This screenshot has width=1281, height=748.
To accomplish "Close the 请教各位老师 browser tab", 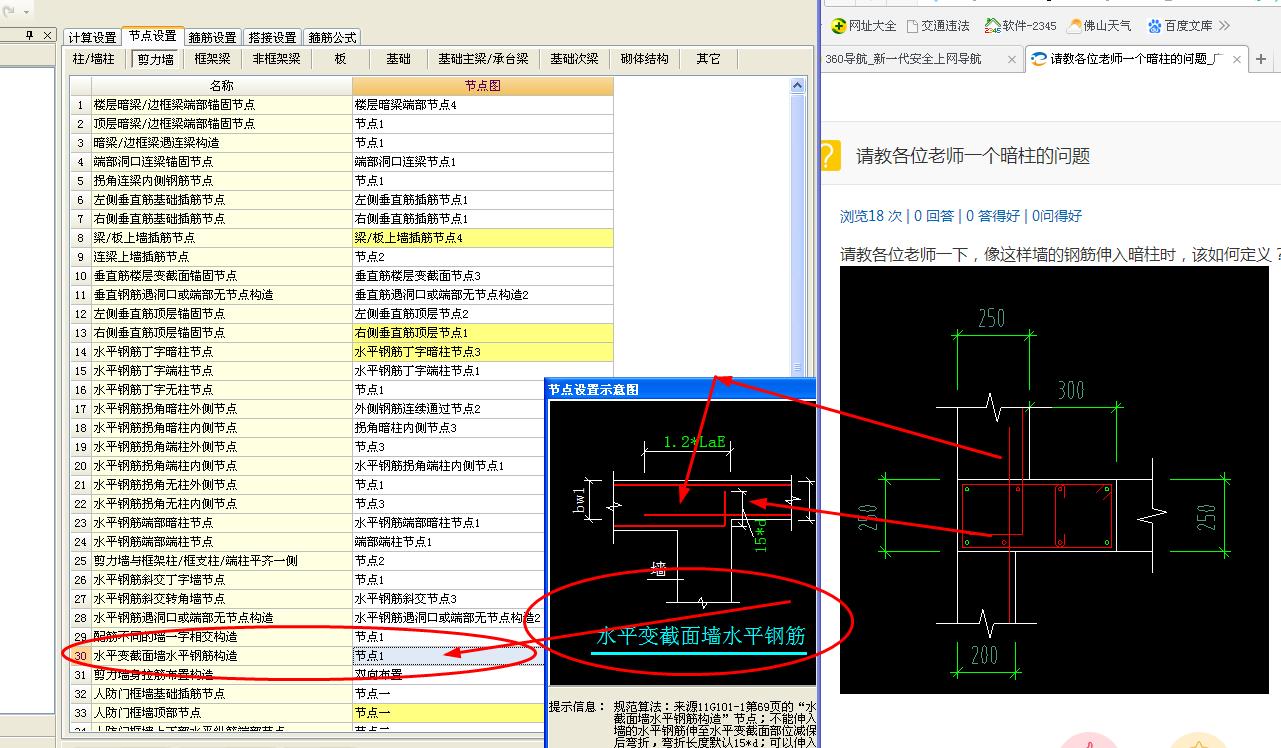I will tap(1237, 59).
